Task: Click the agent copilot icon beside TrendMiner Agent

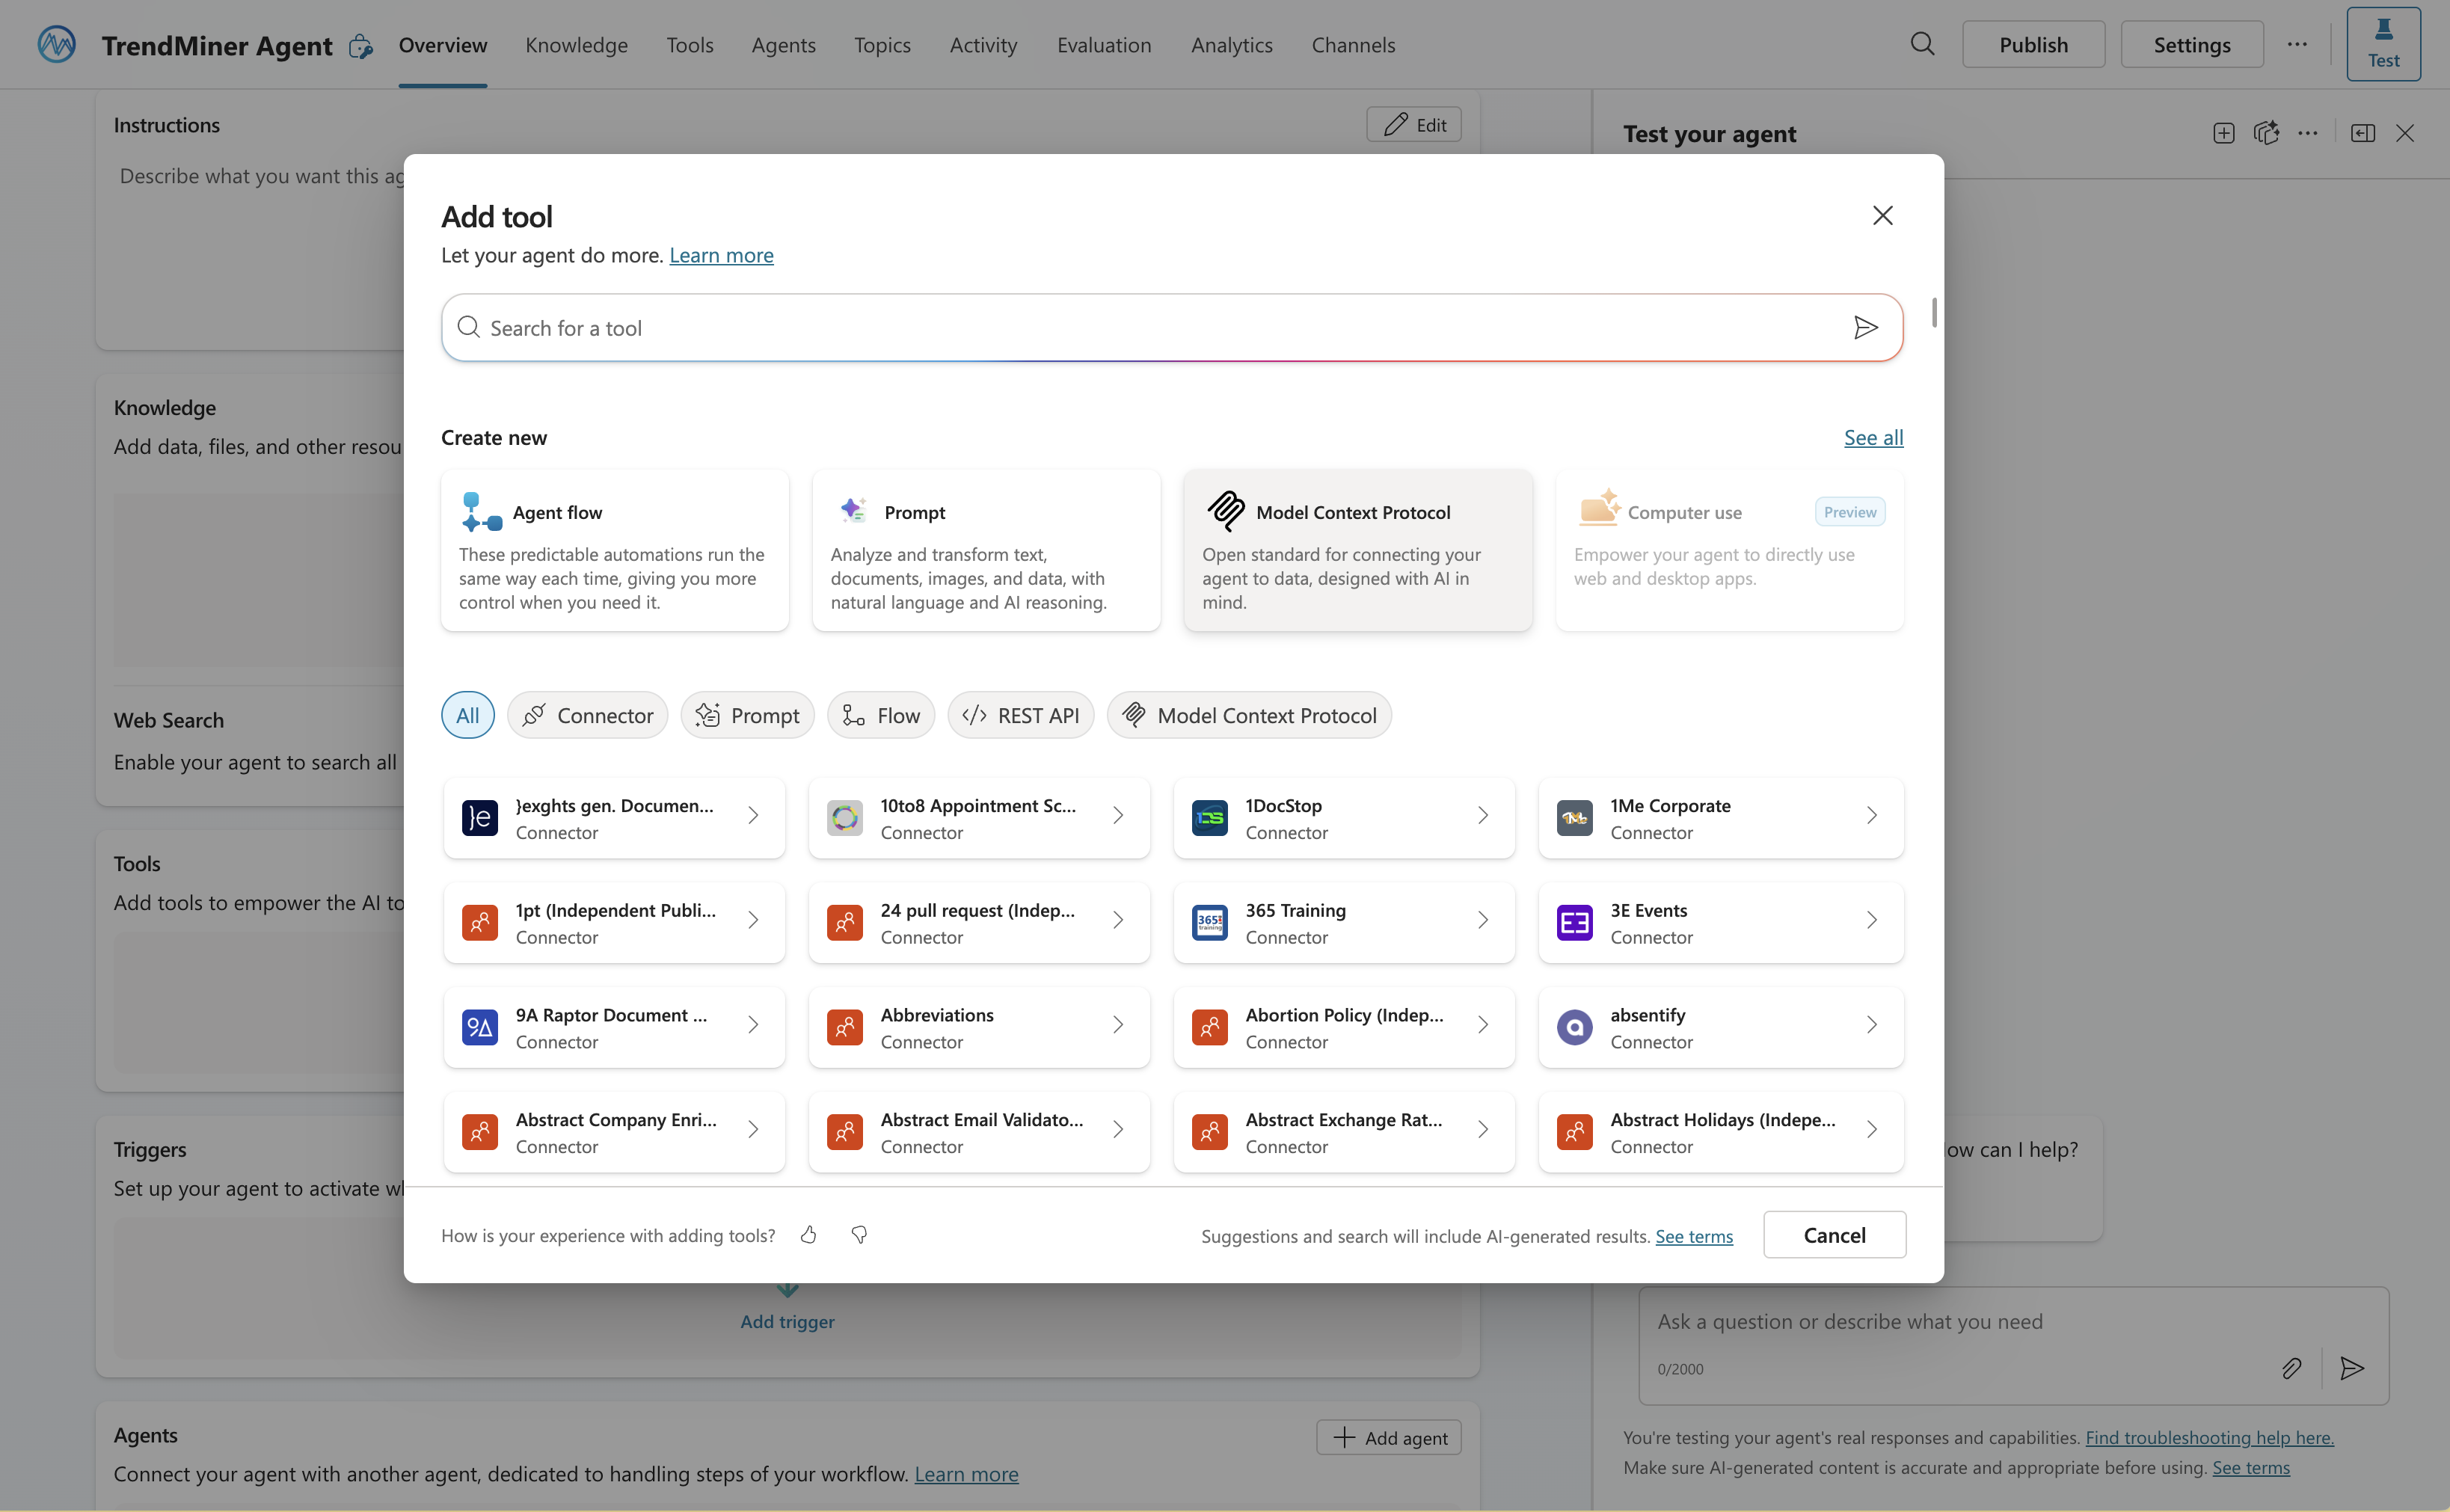Action: (361, 47)
